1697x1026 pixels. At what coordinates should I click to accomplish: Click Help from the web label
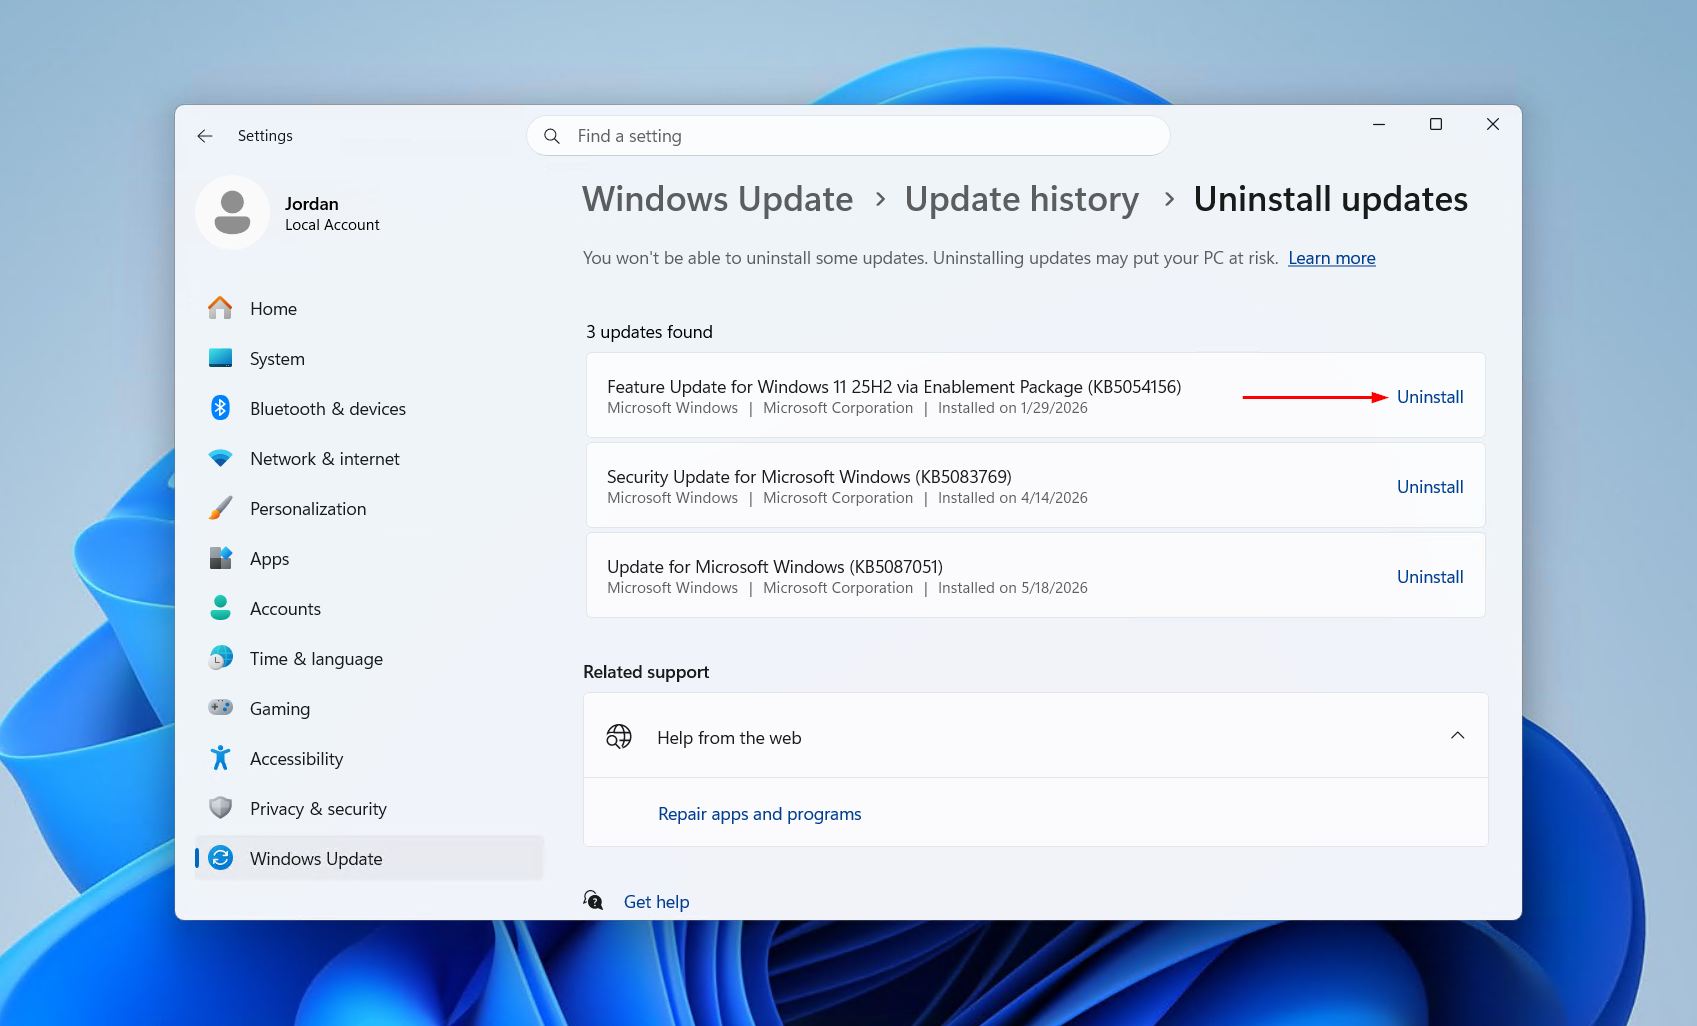coord(729,738)
